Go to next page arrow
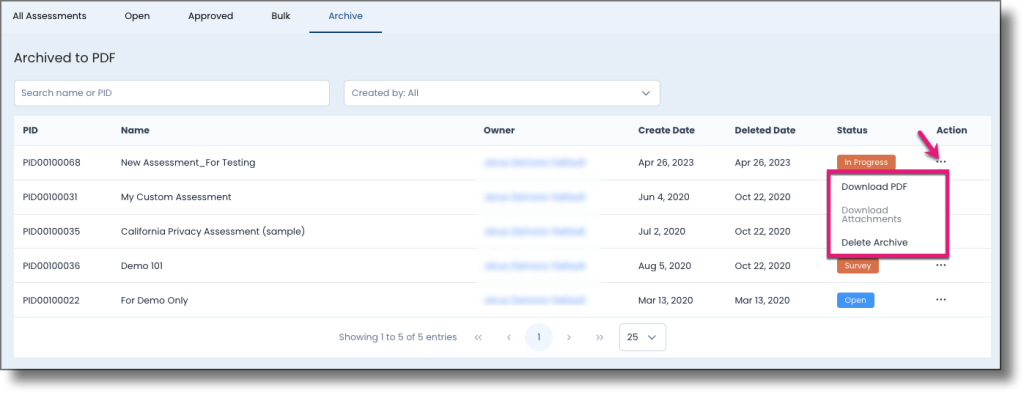1024x393 pixels. (569, 338)
